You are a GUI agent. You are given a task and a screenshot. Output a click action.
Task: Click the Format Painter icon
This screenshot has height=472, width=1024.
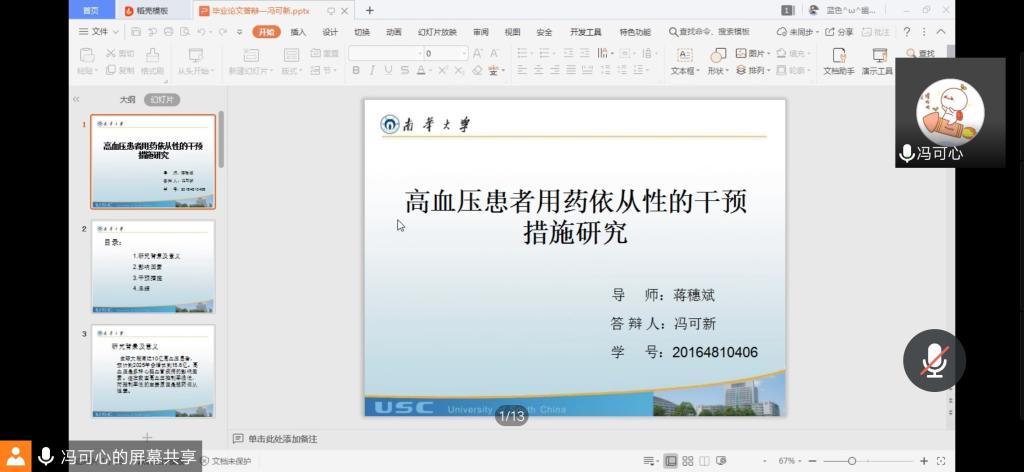152,62
